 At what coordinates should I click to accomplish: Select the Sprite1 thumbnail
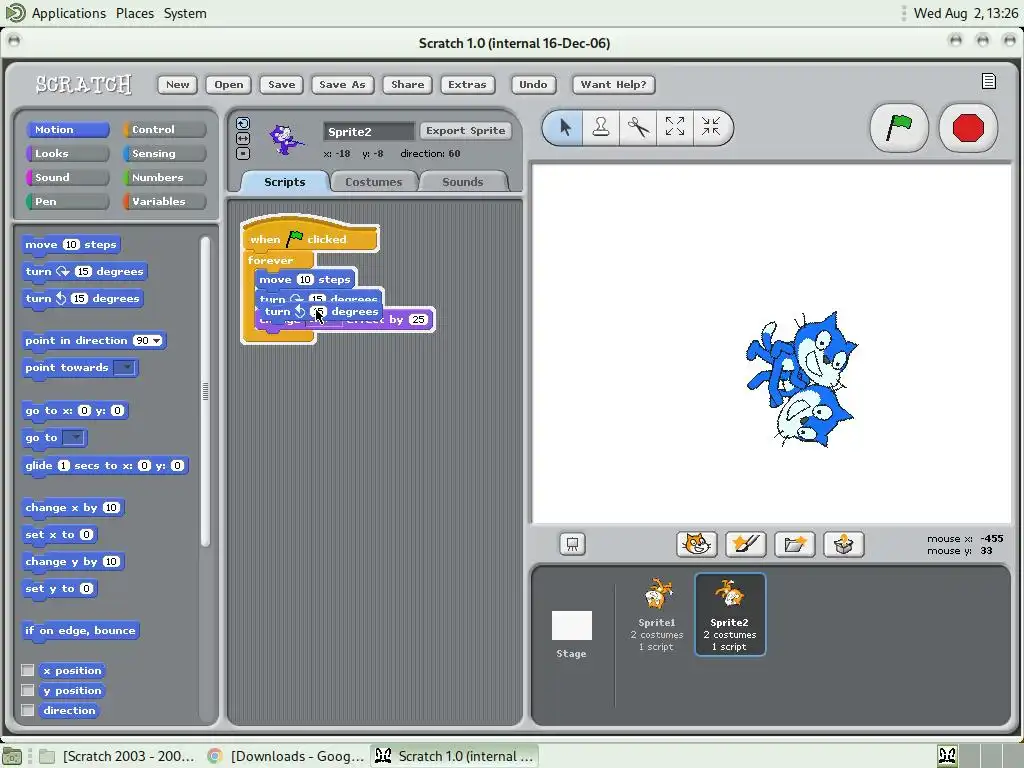coord(657,614)
